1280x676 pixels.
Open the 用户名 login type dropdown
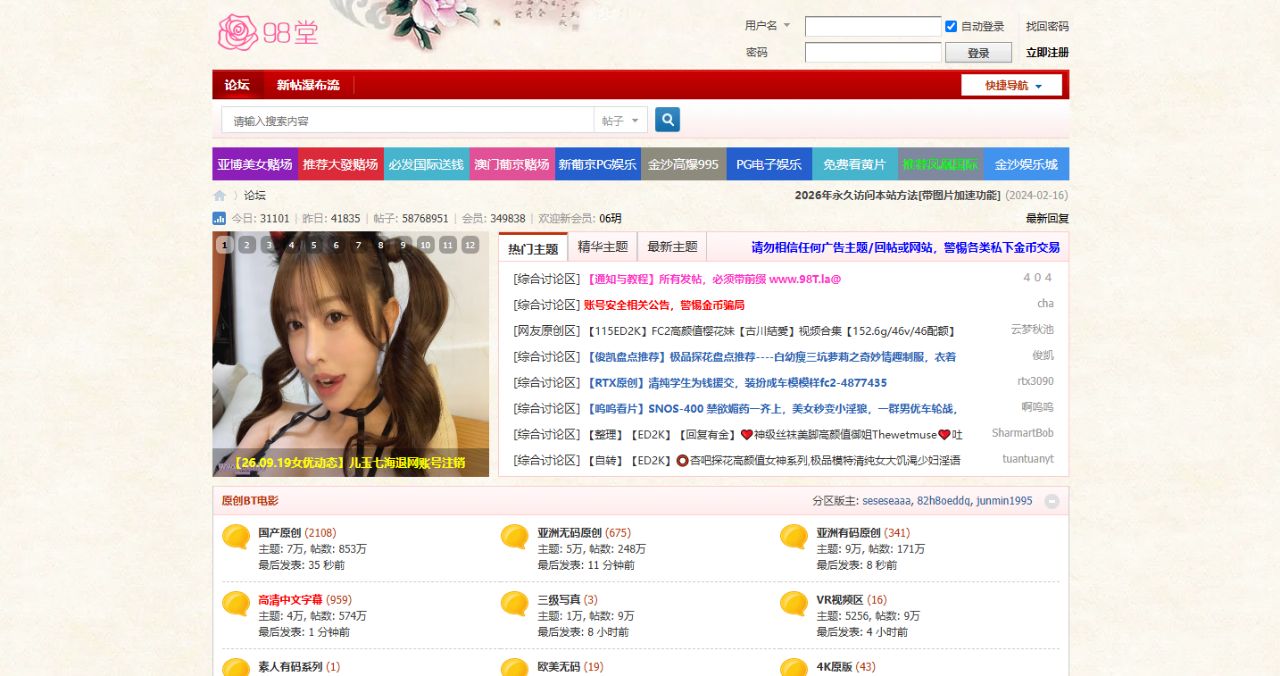[x=767, y=26]
